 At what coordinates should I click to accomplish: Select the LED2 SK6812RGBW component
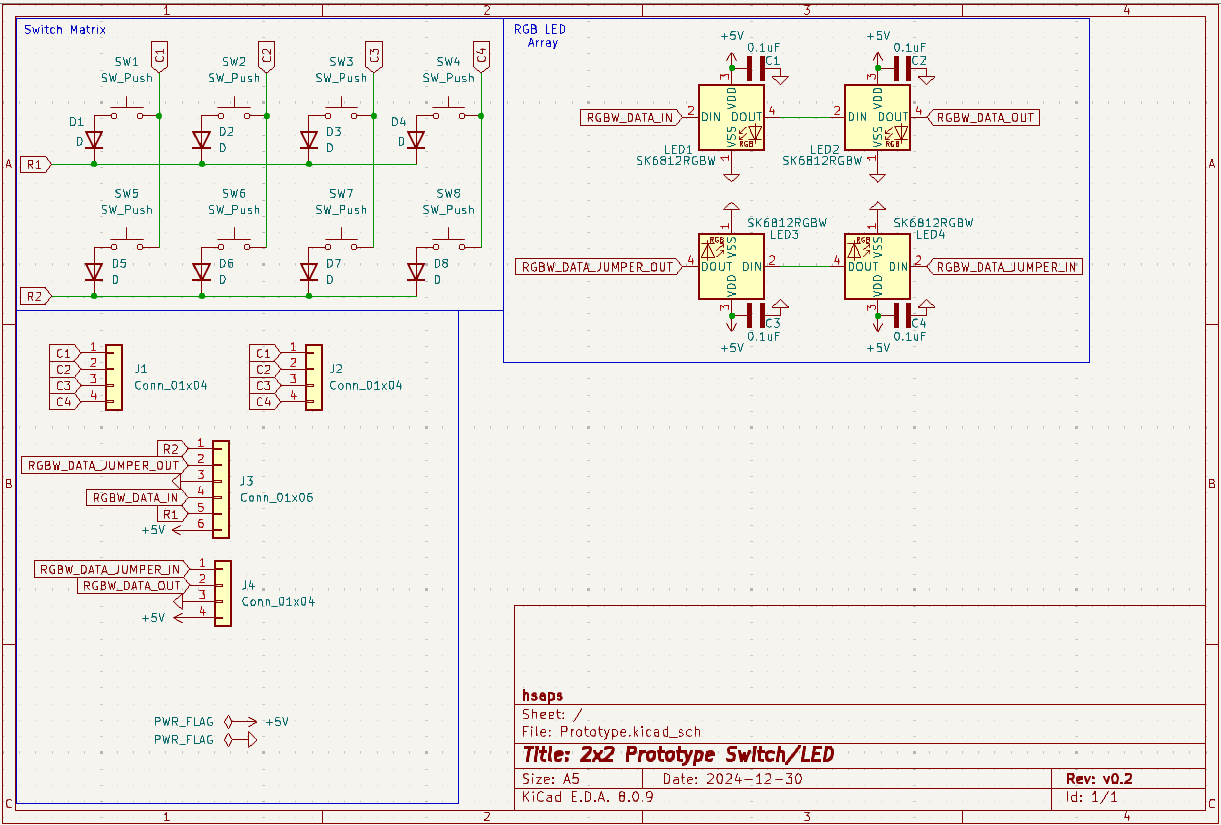pyautogui.click(x=877, y=117)
